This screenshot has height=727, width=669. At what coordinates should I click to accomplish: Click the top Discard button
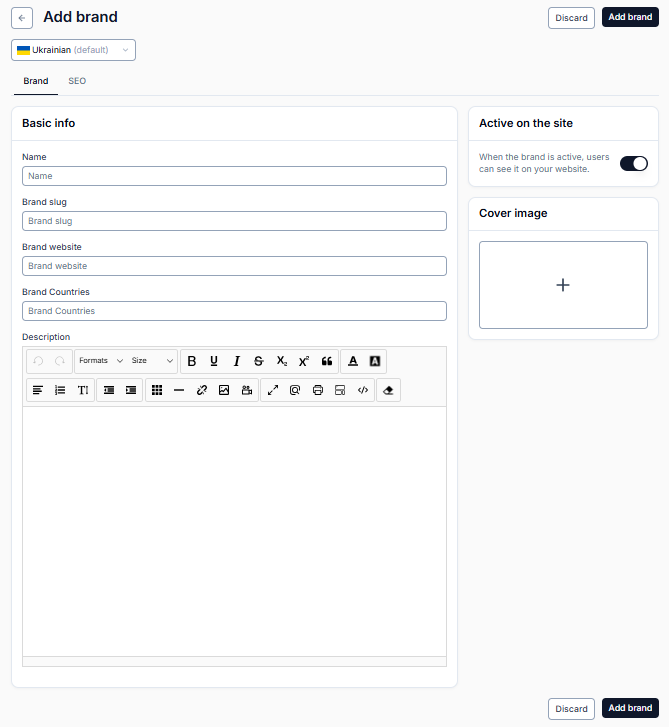(571, 18)
